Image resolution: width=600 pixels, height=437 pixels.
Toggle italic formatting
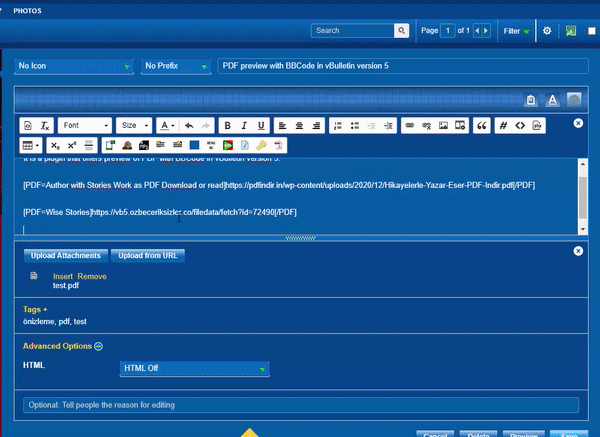click(244, 126)
